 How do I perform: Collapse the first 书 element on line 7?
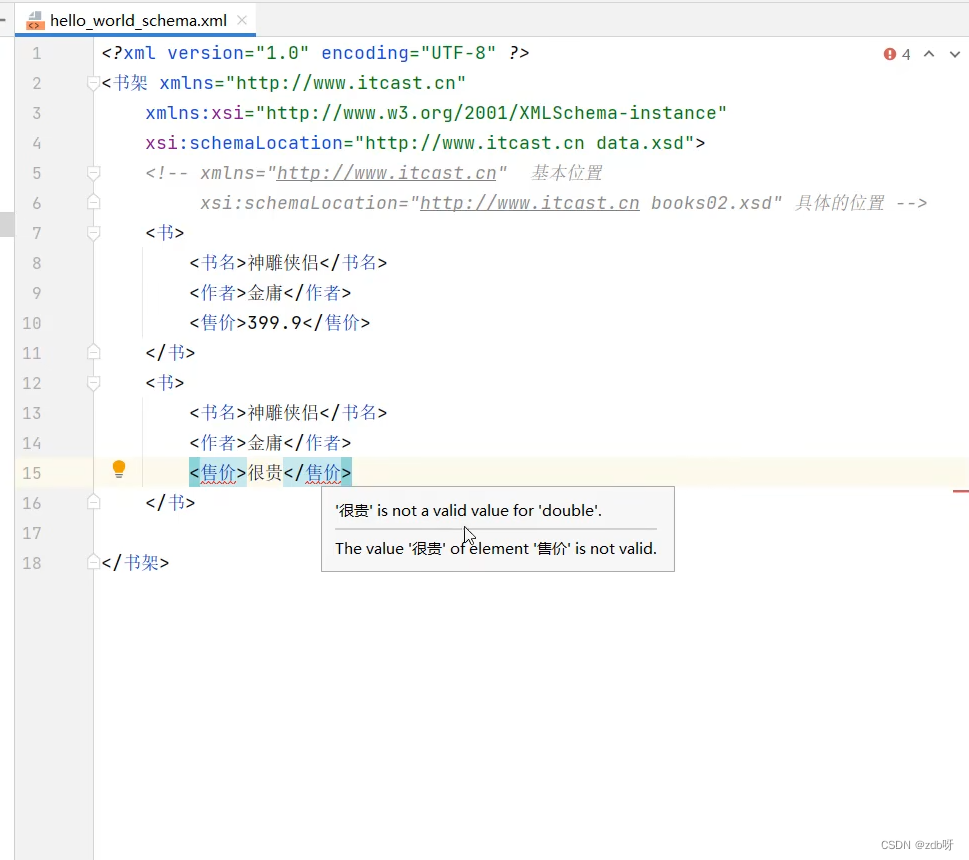[x=93, y=232]
